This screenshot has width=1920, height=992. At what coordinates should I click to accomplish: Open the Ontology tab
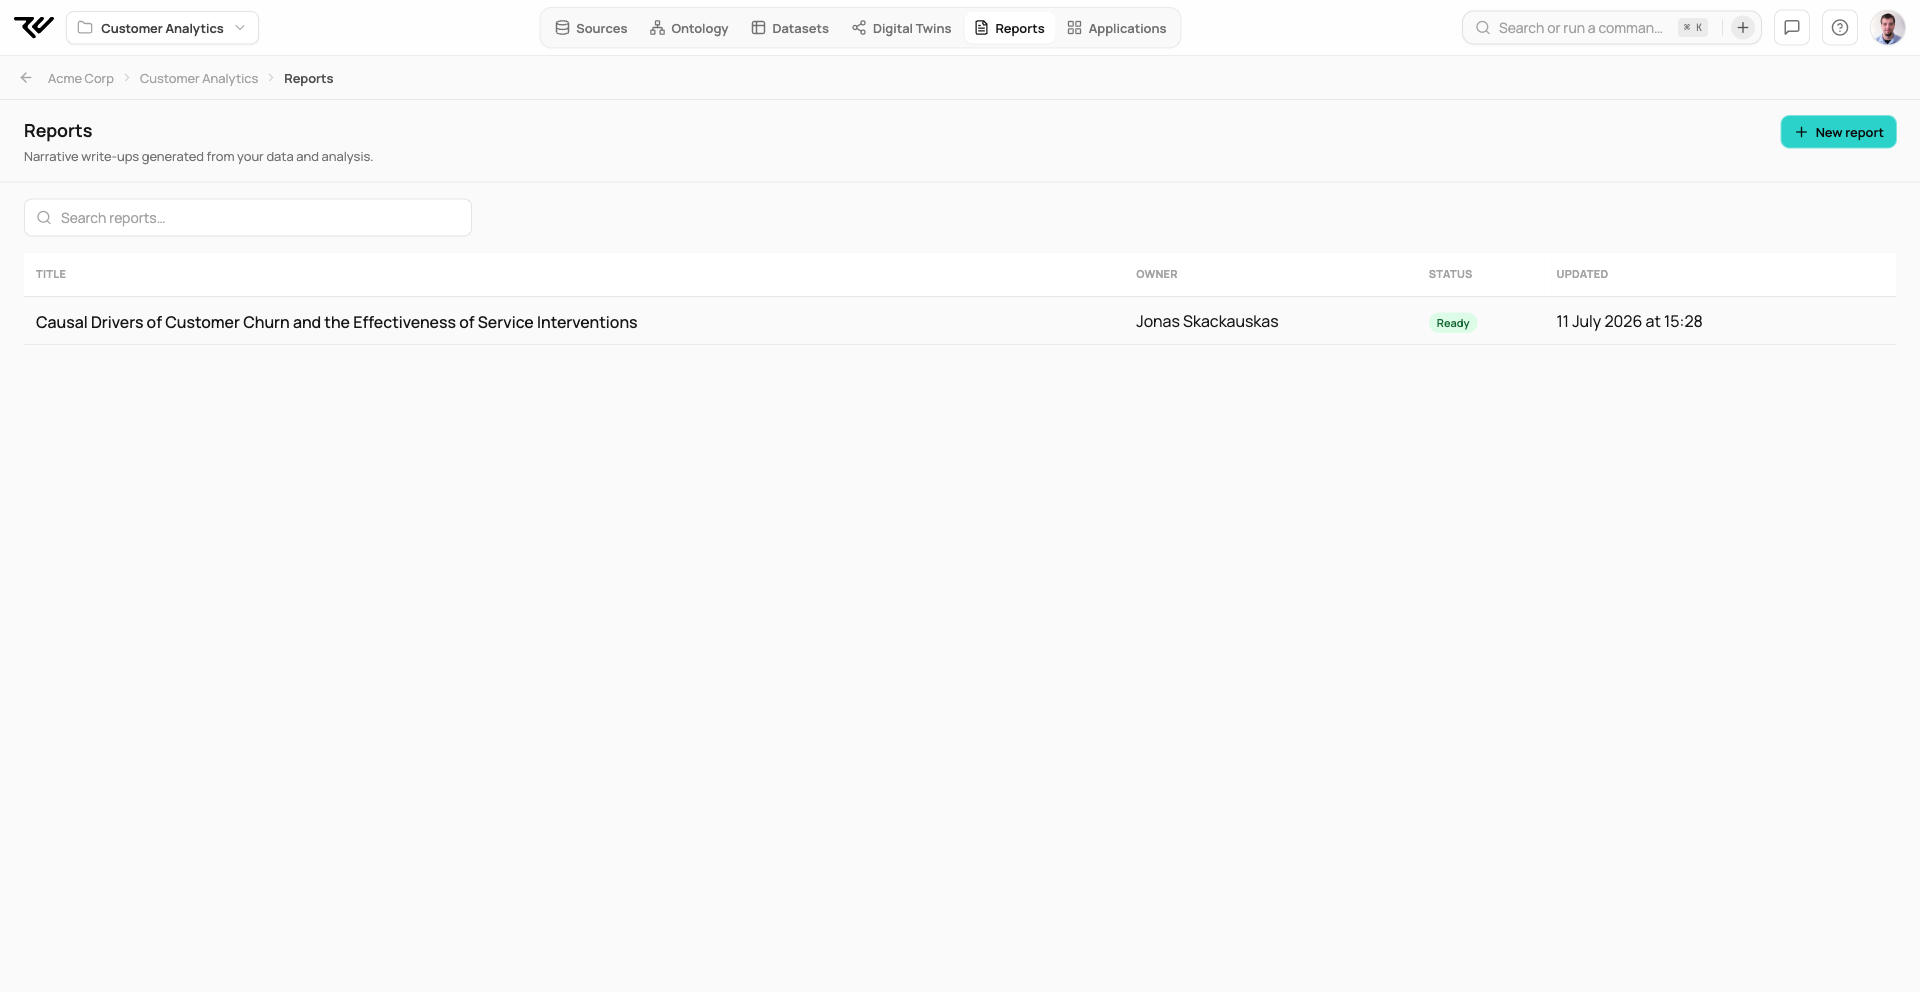689,28
